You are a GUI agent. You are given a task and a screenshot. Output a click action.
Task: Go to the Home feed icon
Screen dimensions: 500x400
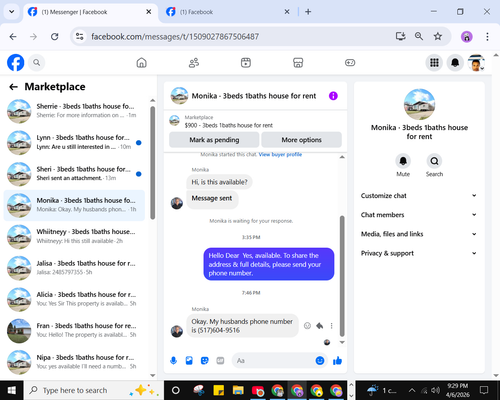pos(142,63)
